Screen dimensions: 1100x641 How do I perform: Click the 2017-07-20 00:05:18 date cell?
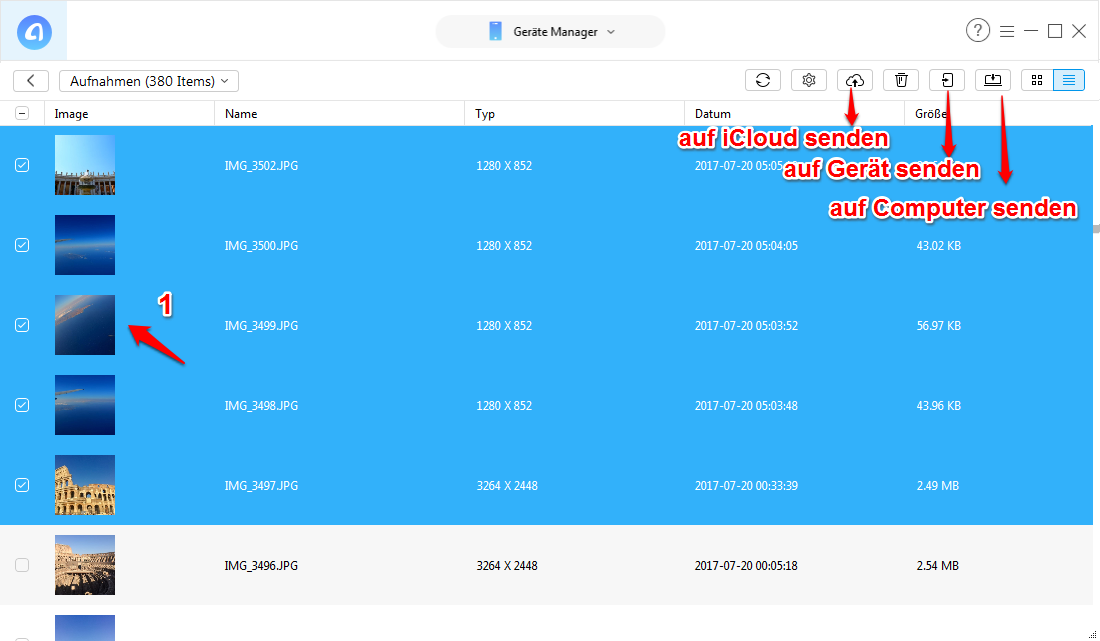click(x=746, y=565)
